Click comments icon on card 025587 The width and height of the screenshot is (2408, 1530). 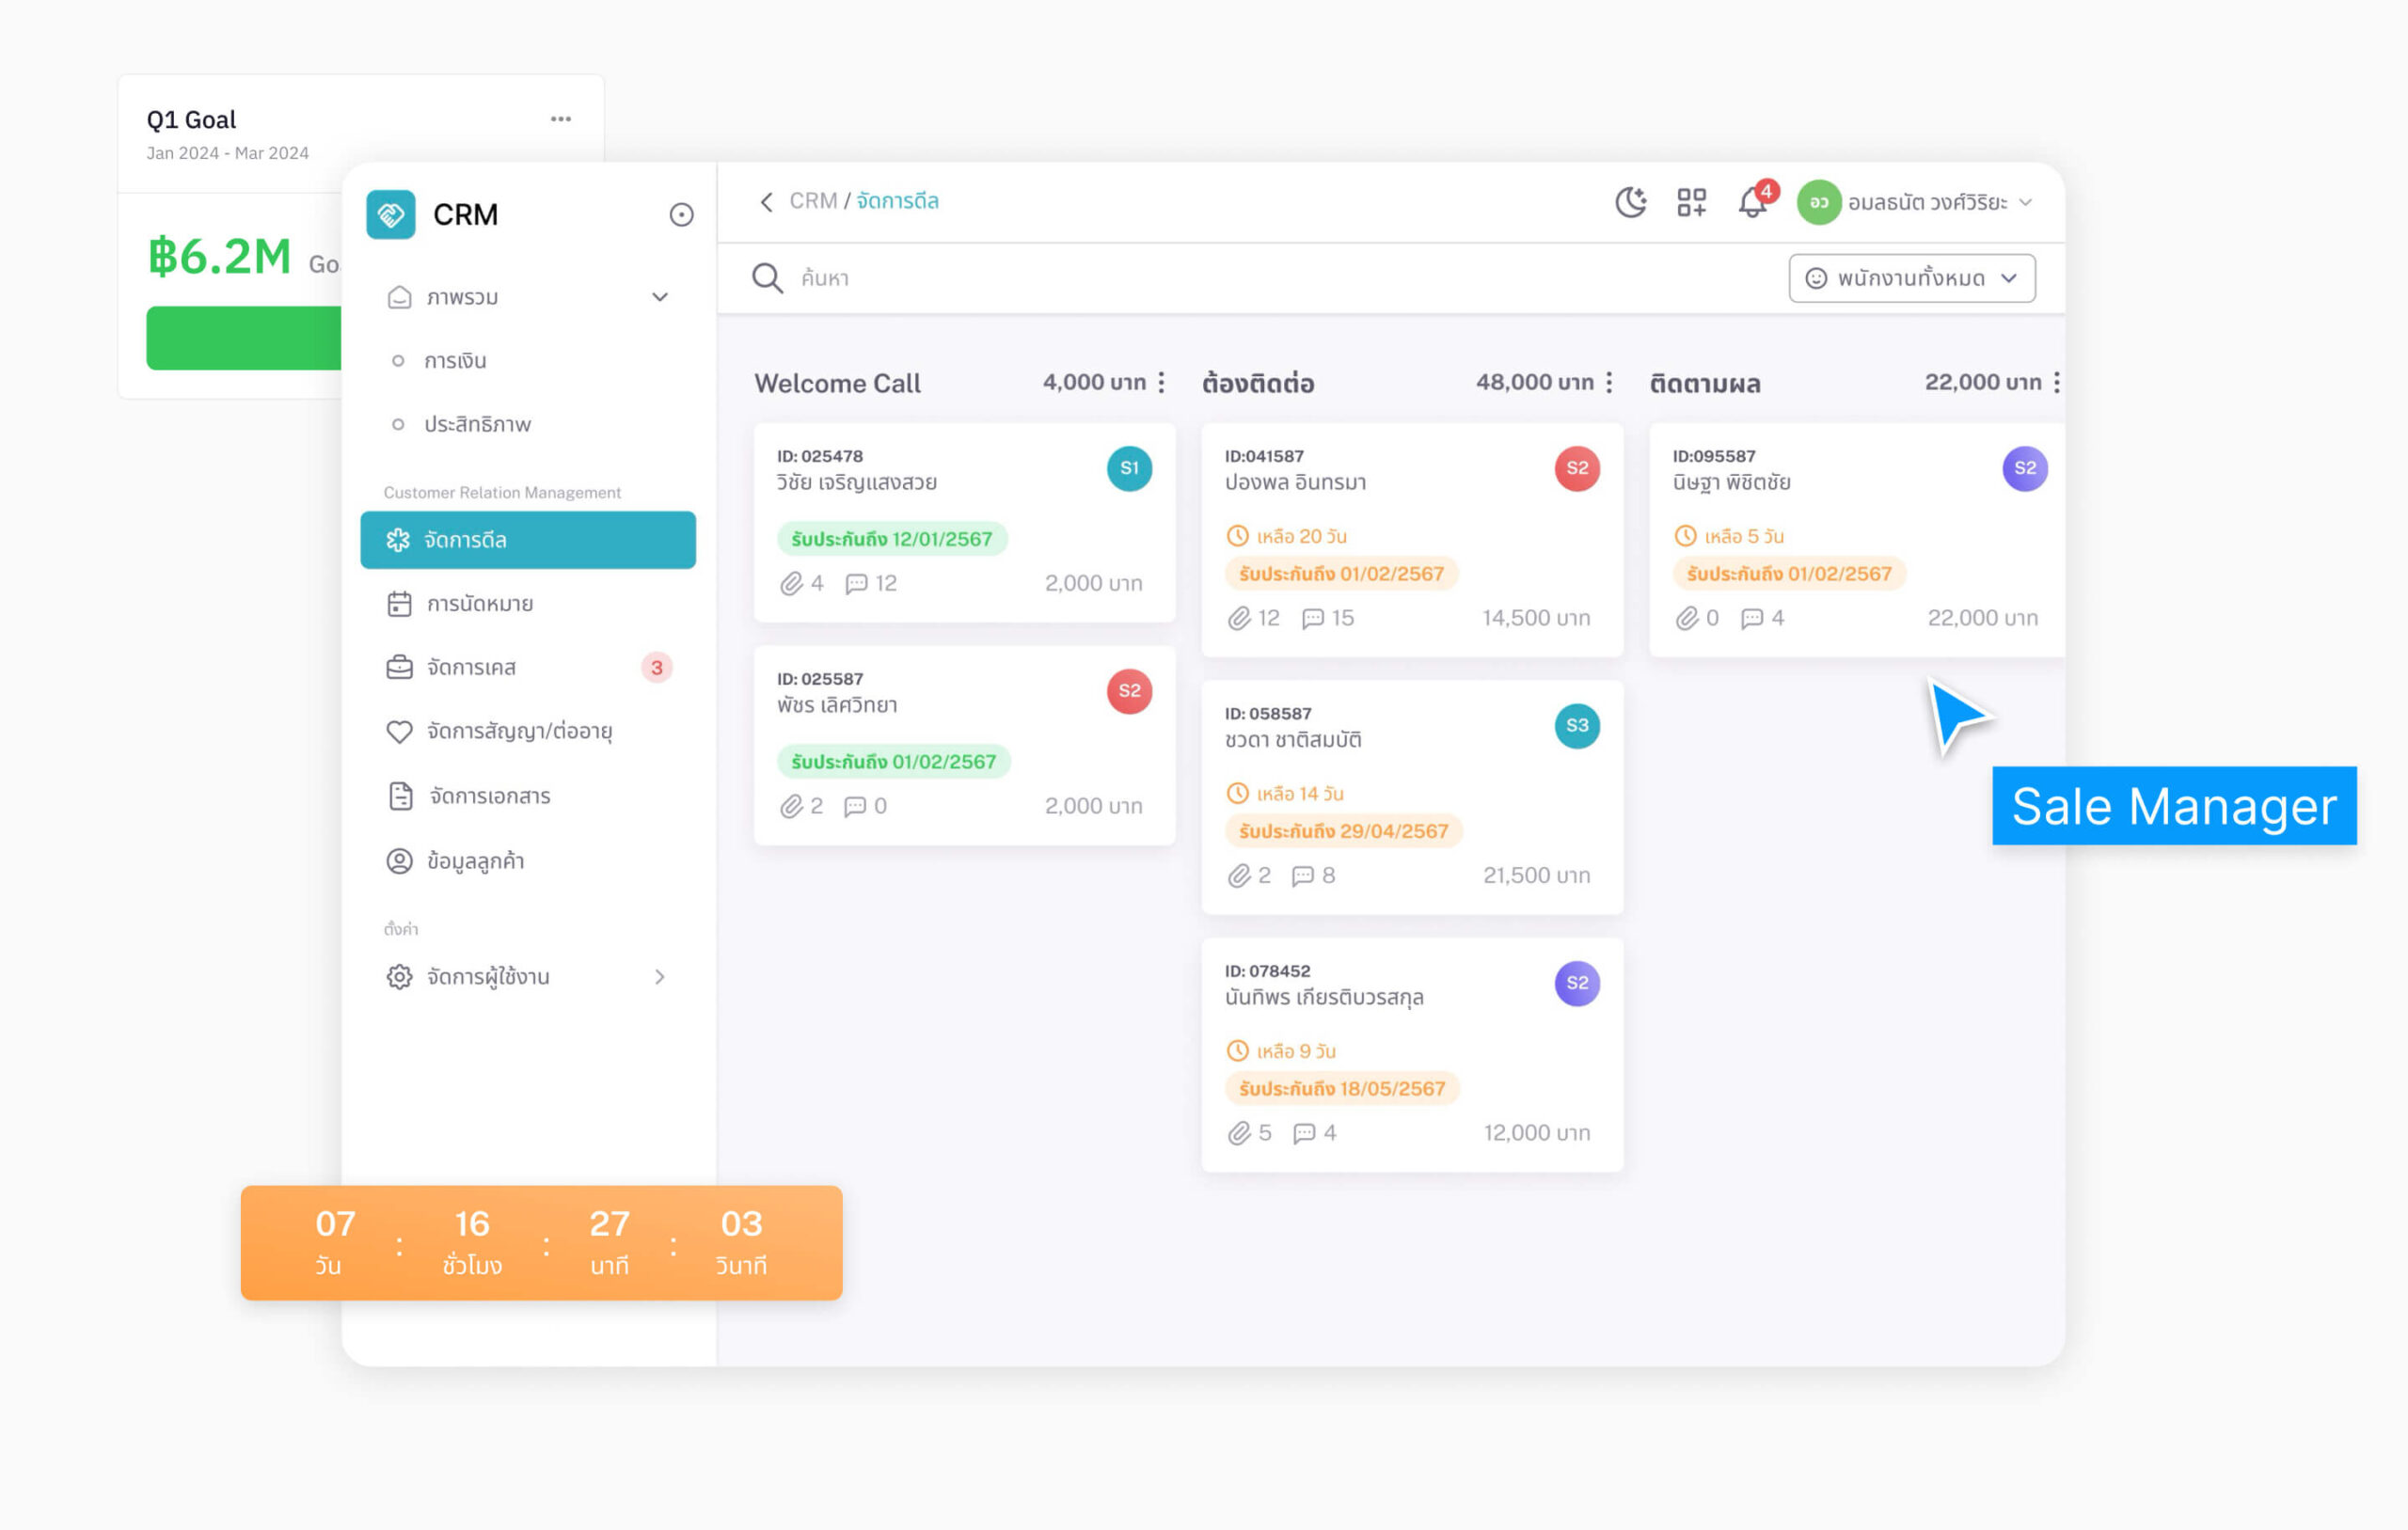(854, 806)
